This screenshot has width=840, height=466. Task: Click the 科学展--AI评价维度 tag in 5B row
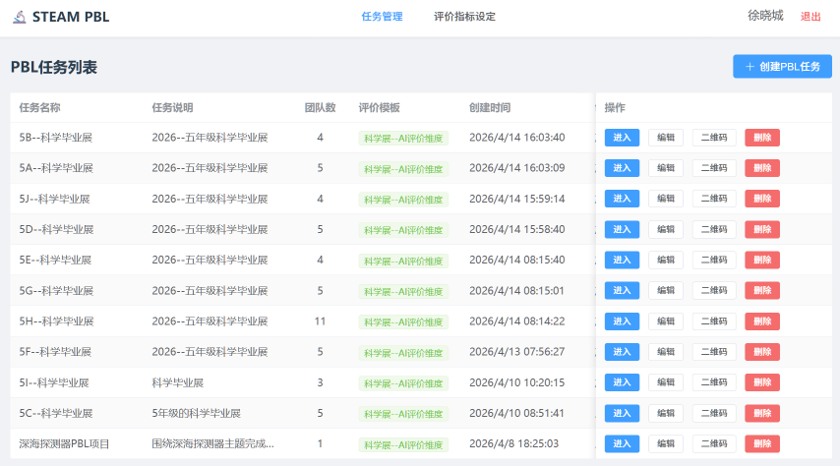pyautogui.click(x=403, y=138)
